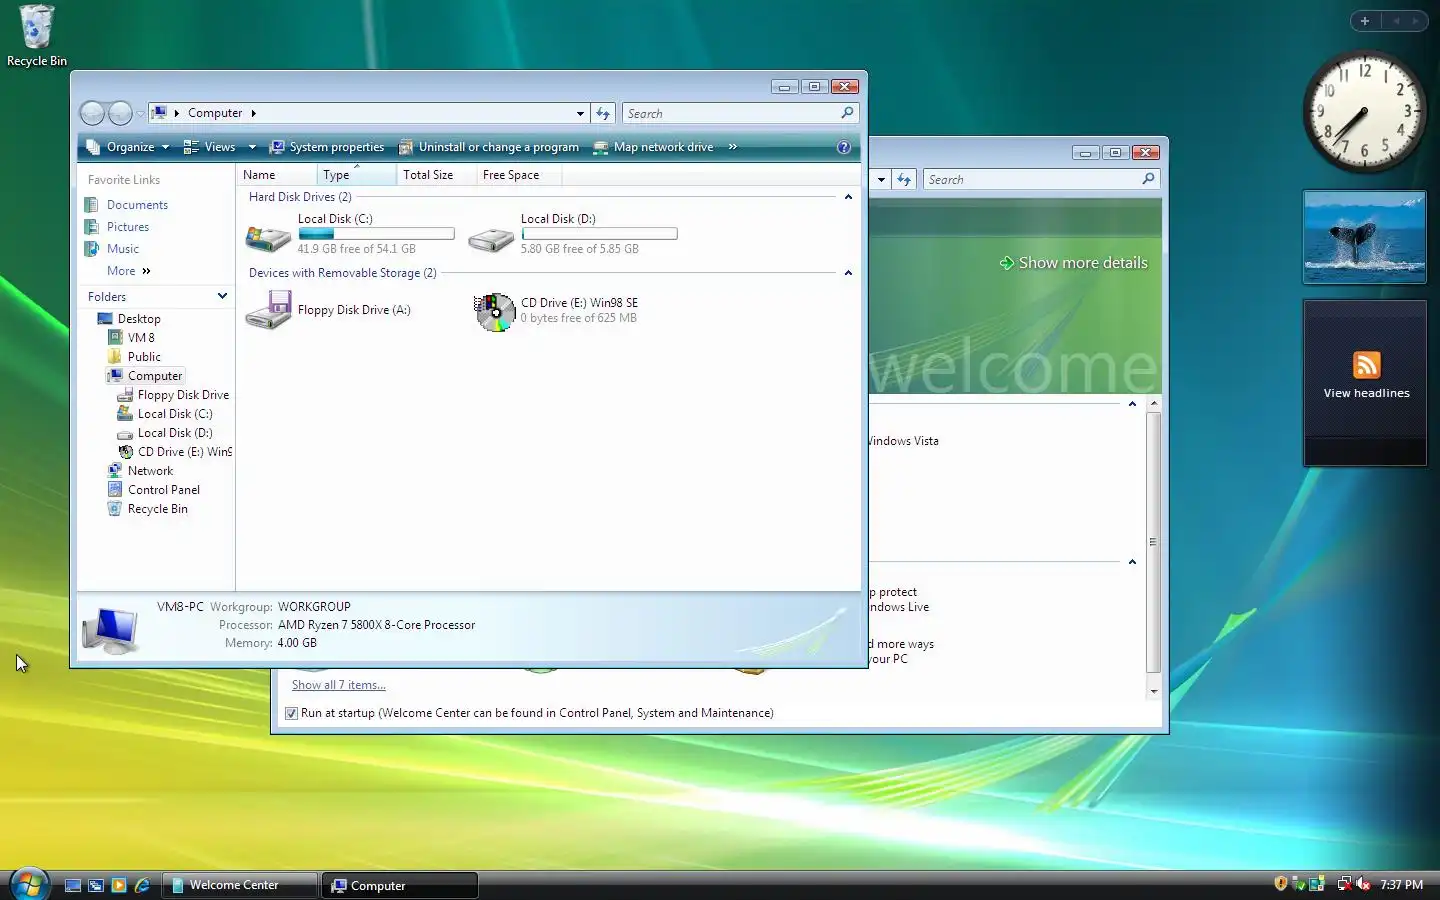
Task: Open Documents favorite link
Action: 137,205
